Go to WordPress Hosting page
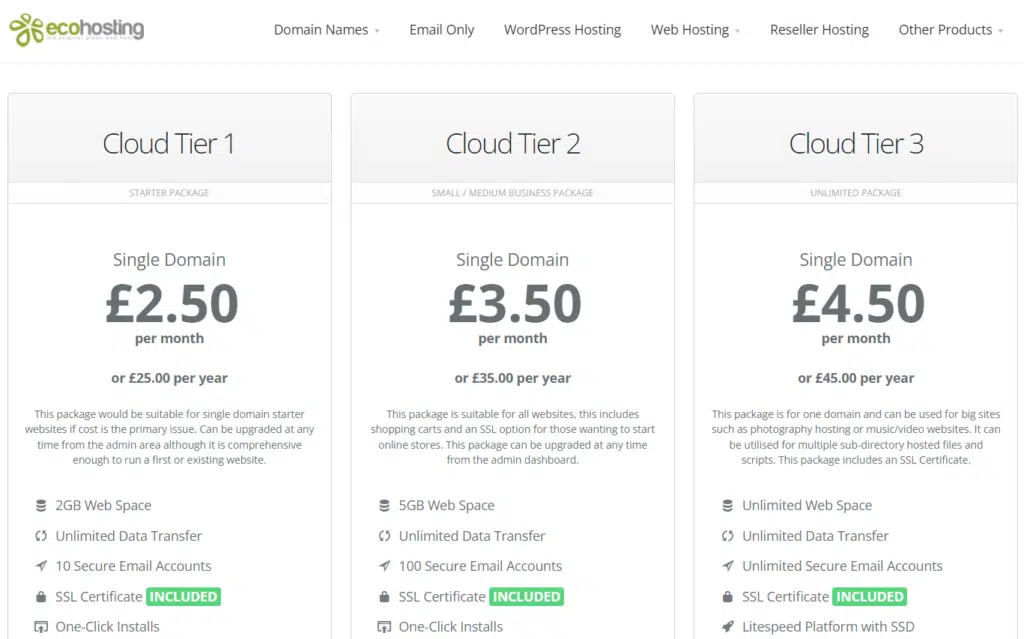This screenshot has height=639, width=1024. point(562,30)
